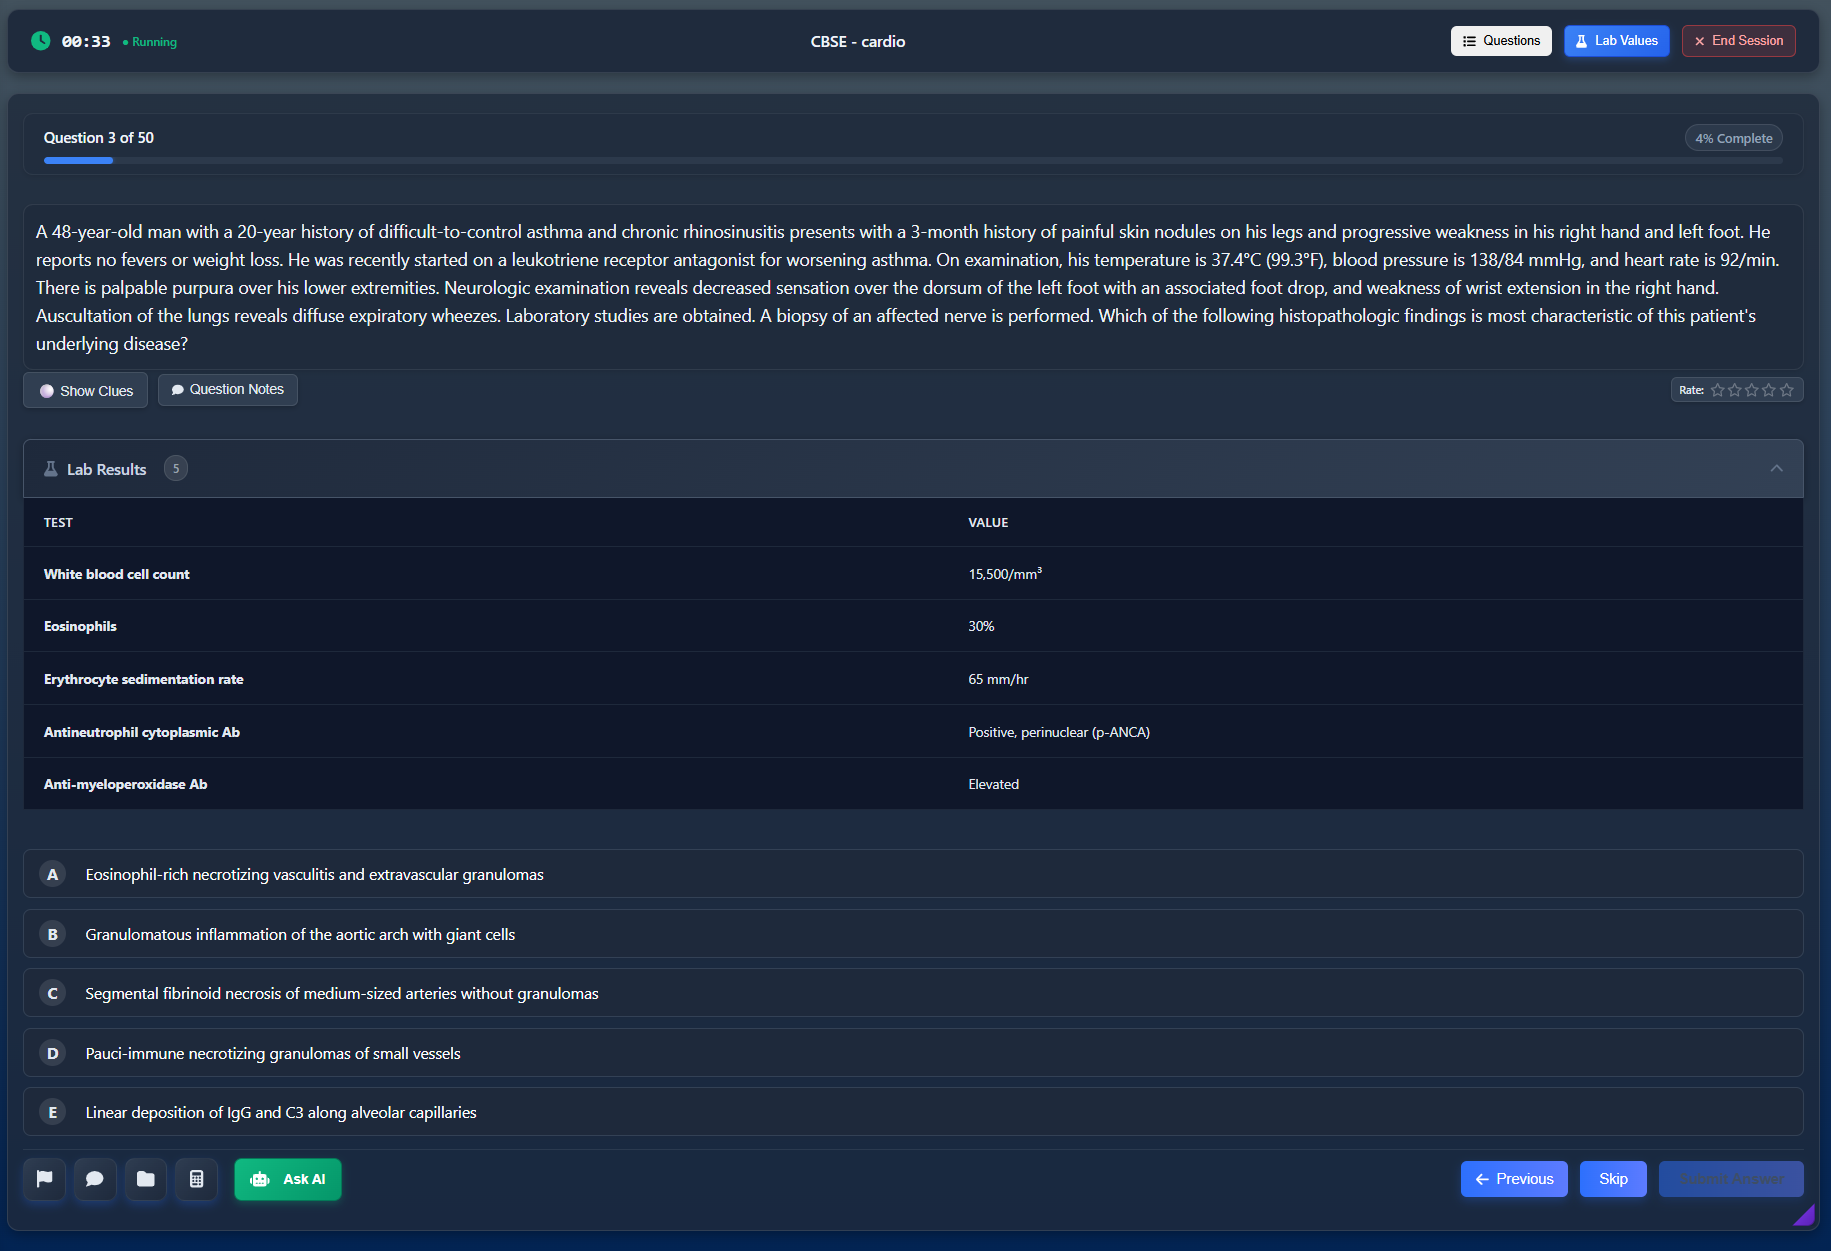Image resolution: width=1831 pixels, height=1251 pixels.
Task: Skip to the next question
Action: pyautogui.click(x=1612, y=1179)
